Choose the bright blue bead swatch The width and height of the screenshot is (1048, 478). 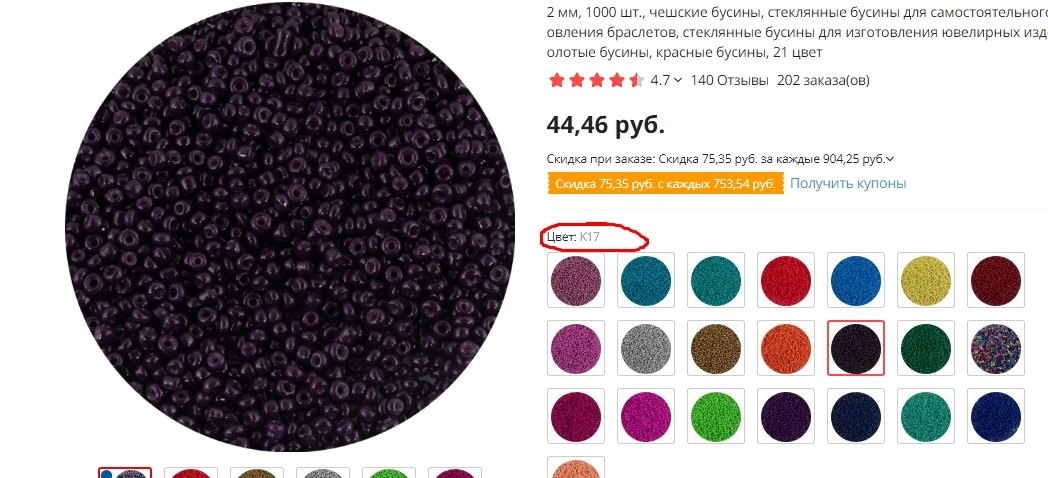click(x=856, y=279)
